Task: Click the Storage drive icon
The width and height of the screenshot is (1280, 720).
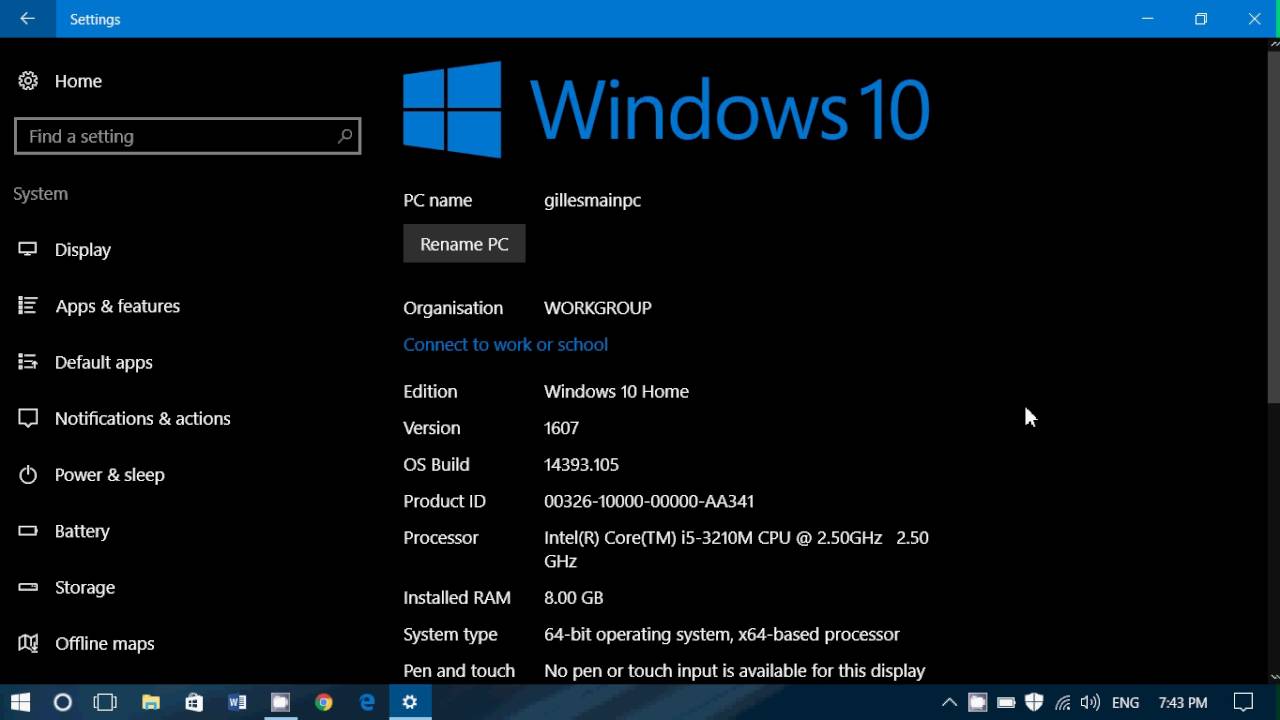Action: tap(28, 587)
